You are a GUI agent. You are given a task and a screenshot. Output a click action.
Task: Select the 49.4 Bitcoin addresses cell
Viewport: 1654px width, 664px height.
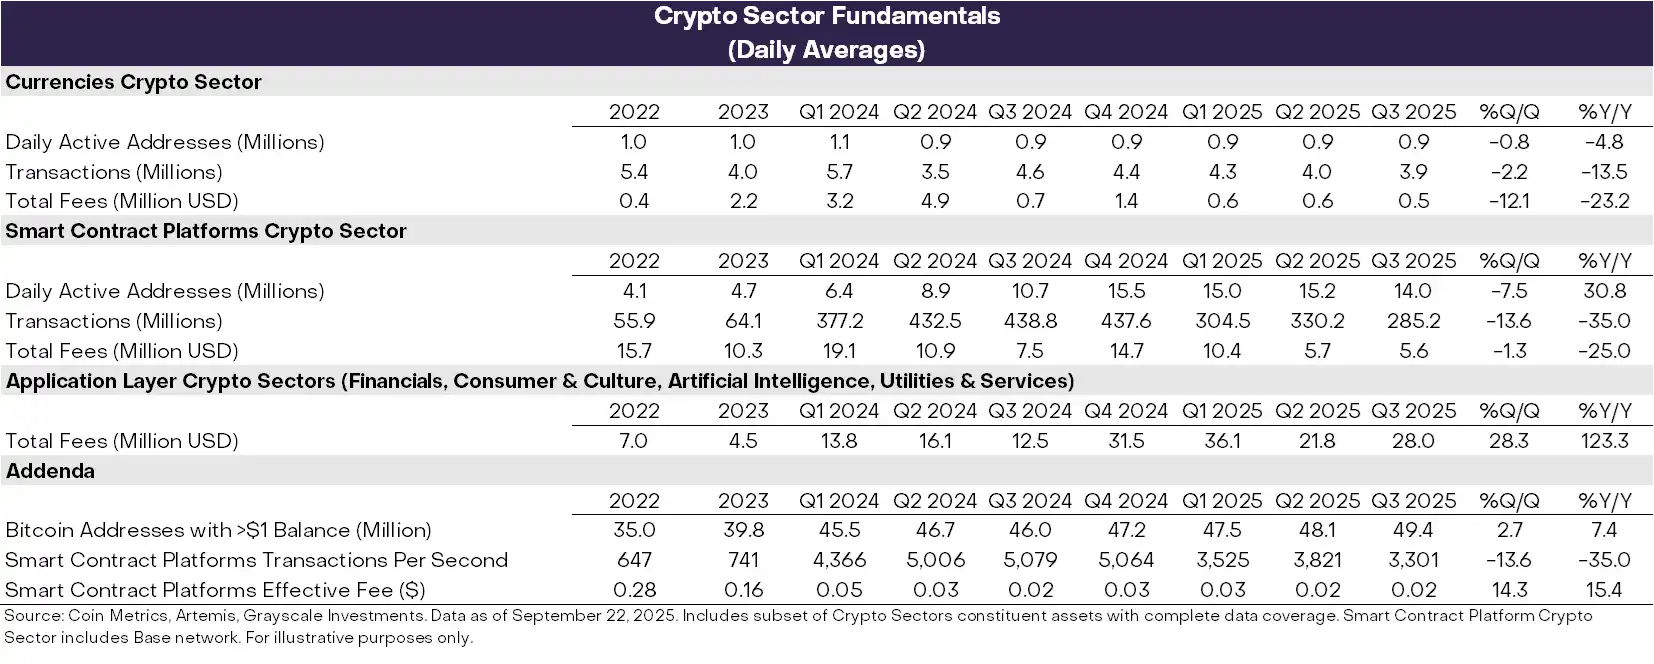coord(1413,530)
